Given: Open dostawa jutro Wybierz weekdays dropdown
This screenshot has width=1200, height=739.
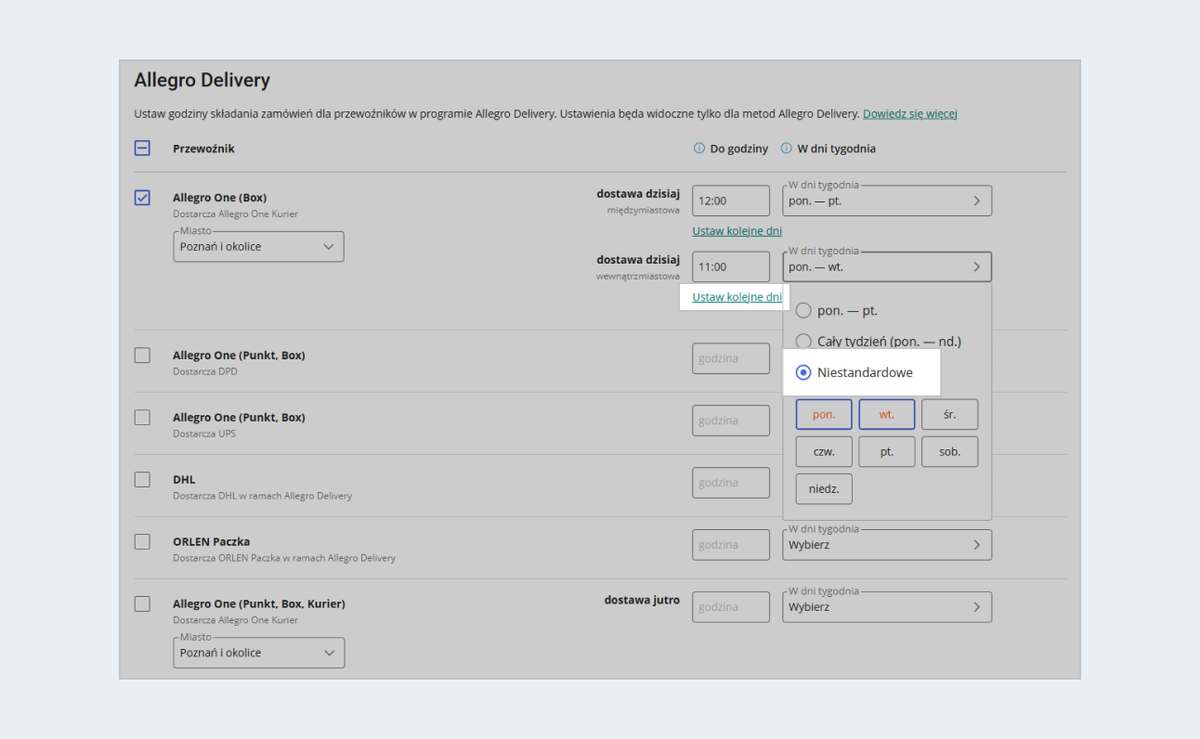Looking at the screenshot, I should (887, 607).
